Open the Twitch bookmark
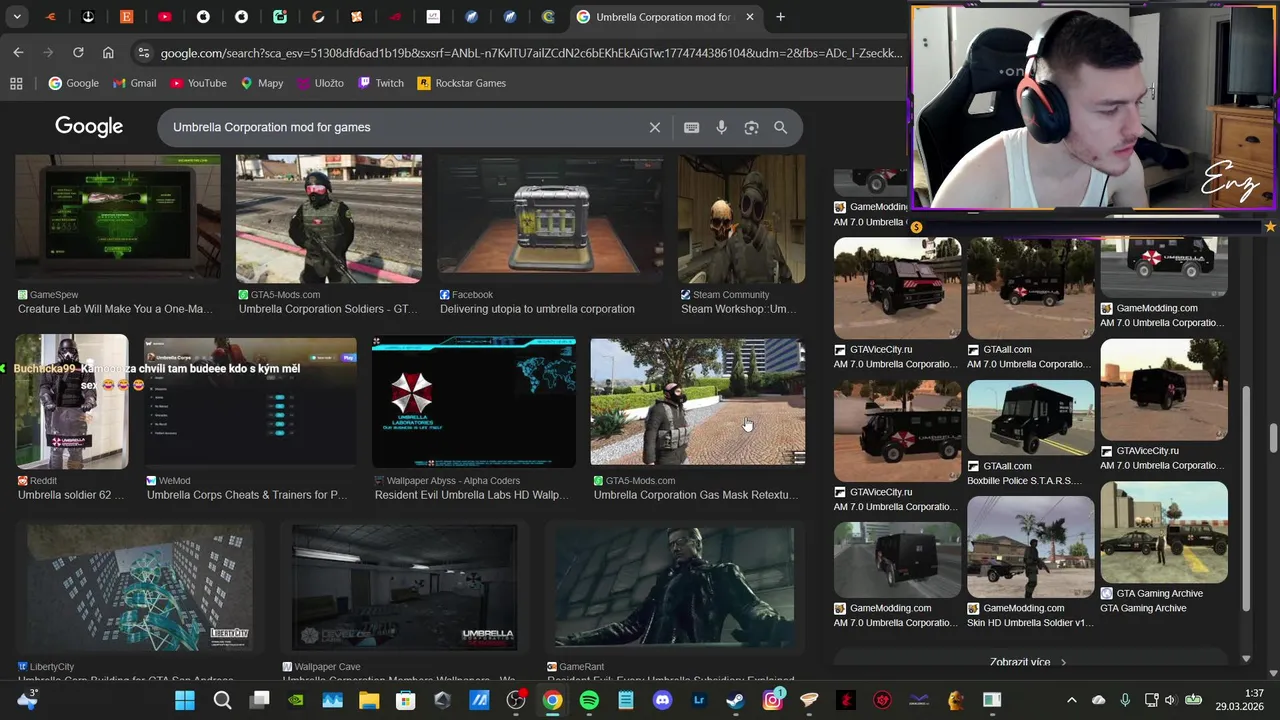This screenshot has width=1280, height=720. 381,83
